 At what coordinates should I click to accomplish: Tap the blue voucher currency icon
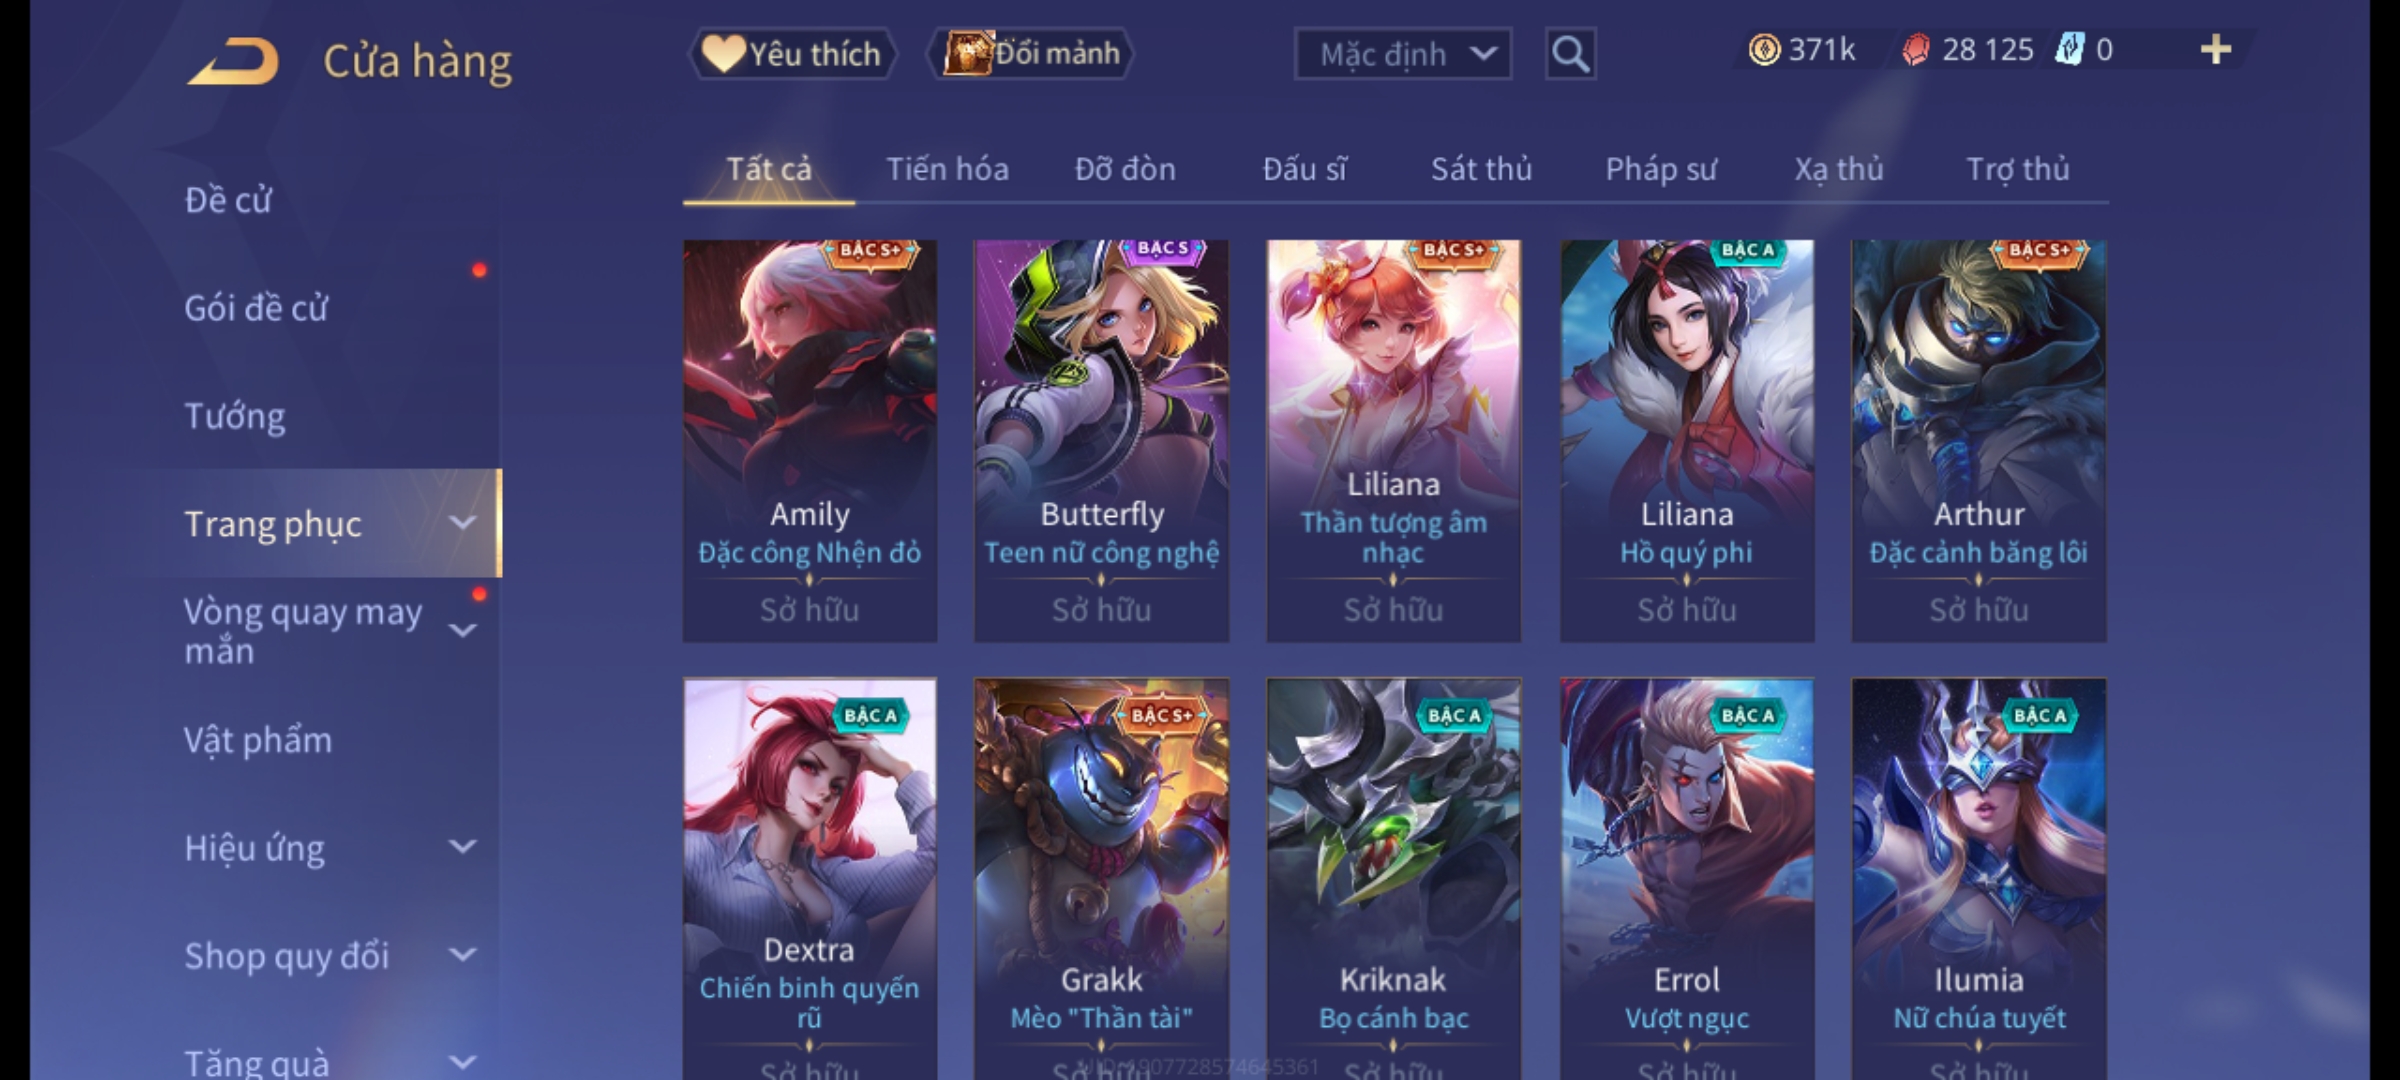coord(2069,50)
